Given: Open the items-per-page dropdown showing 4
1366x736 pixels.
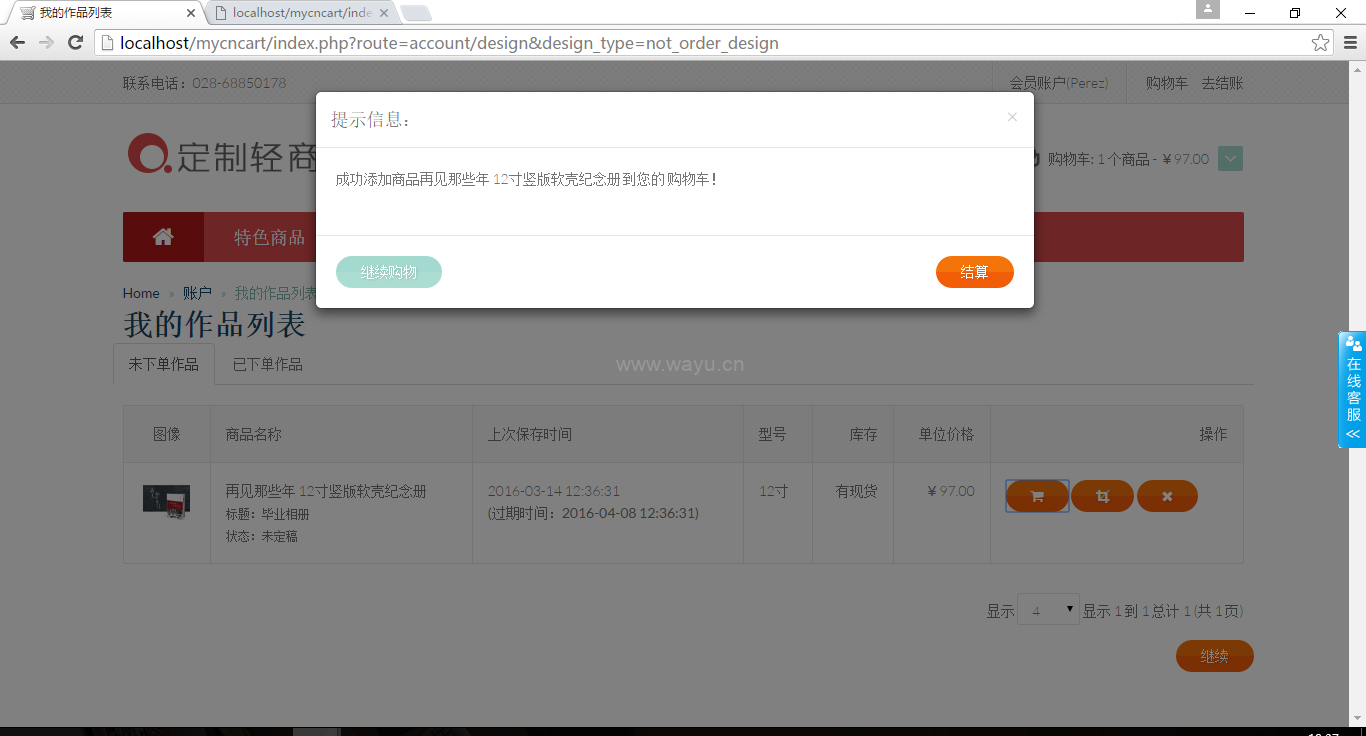Looking at the screenshot, I should tap(1047, 610).
